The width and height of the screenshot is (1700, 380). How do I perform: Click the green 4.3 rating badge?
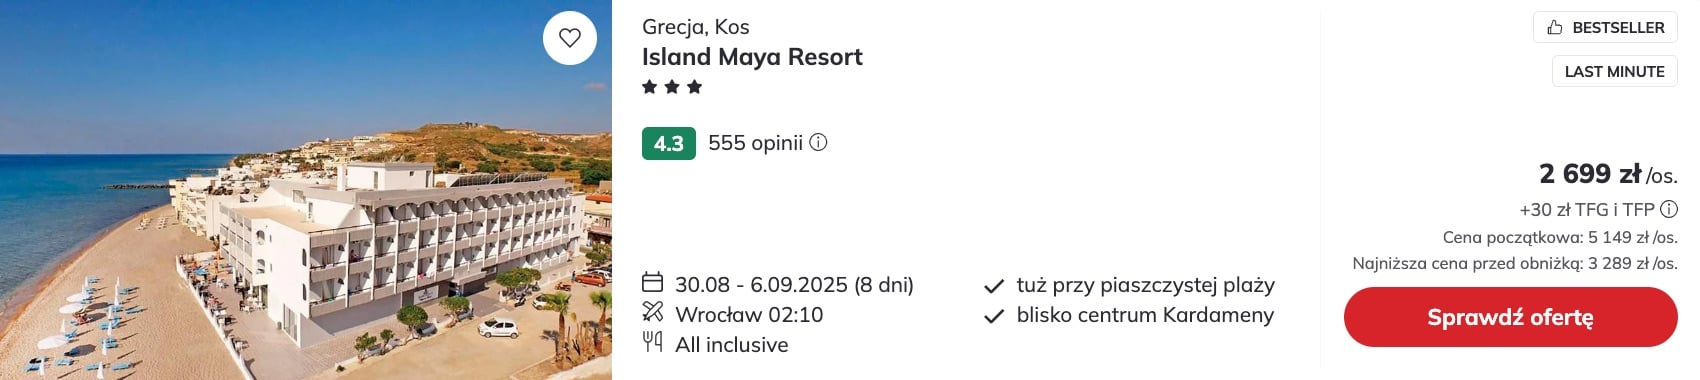click(x=669, y=143)
